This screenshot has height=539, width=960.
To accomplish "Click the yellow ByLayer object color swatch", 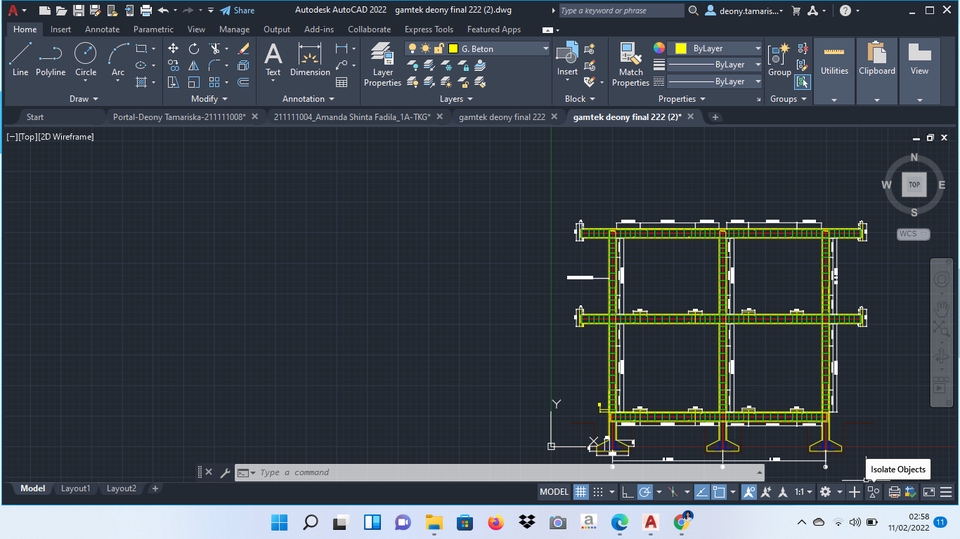I will 680,48.
